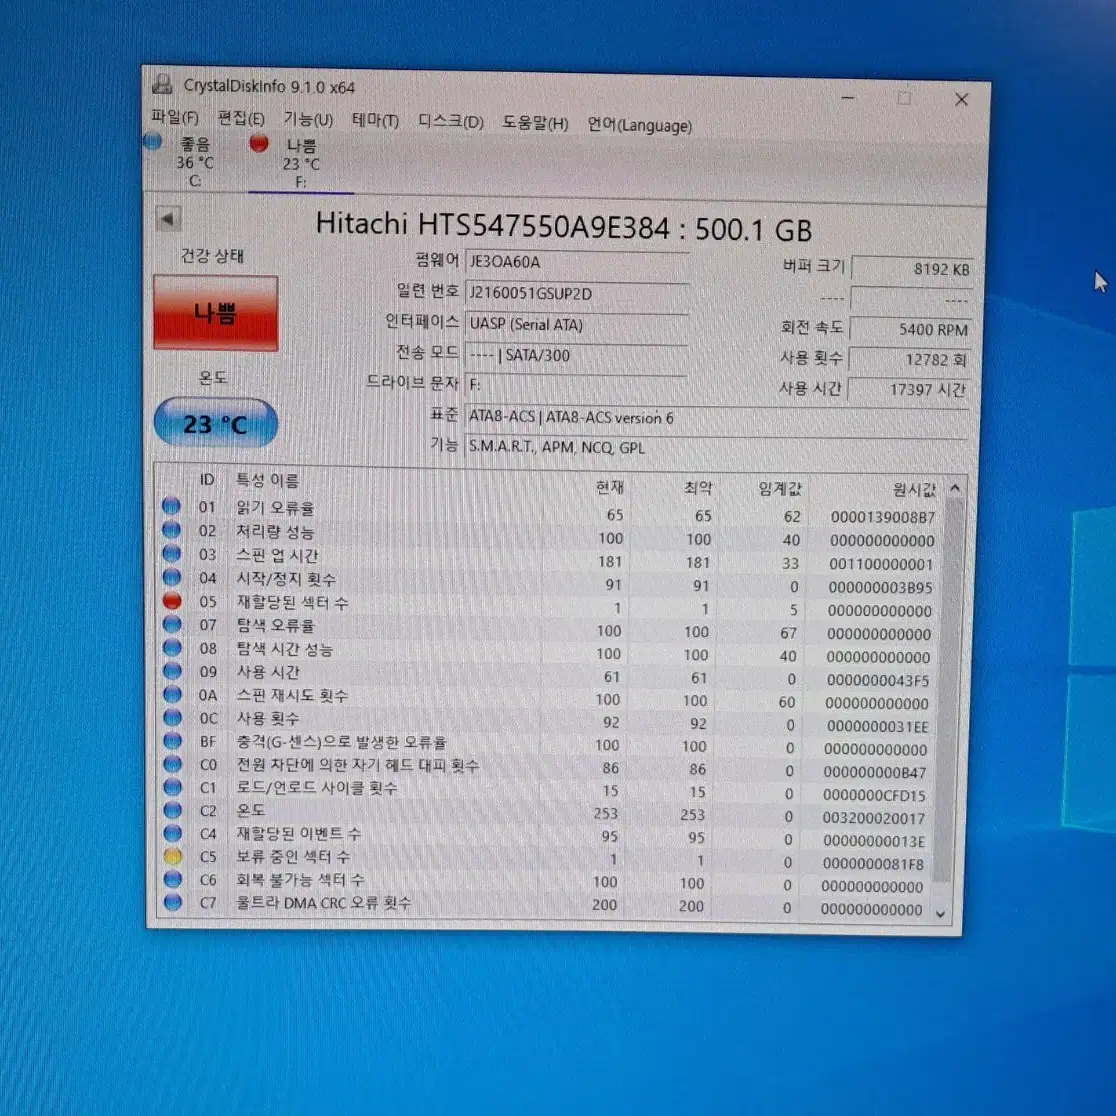Viewport: 1116px width, 1116px height.
Task: Click the ID column header
Action: tap(207, 480)
